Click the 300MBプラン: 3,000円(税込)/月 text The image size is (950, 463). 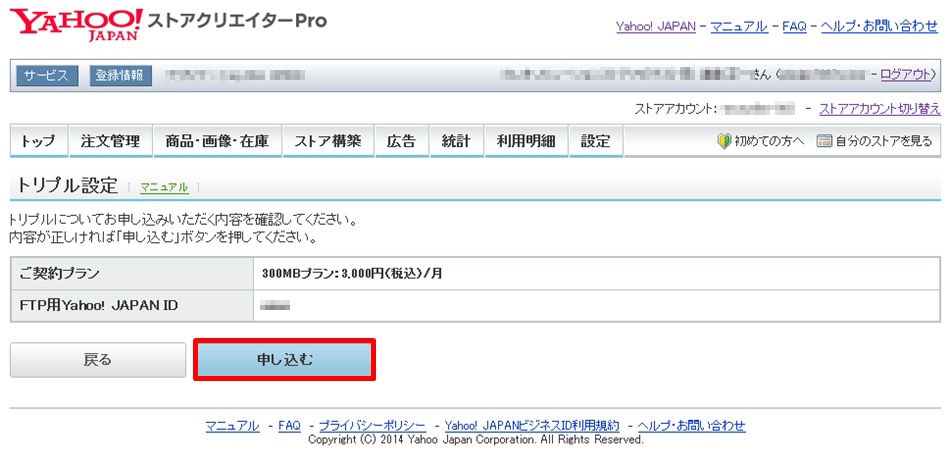coord(352,273)
